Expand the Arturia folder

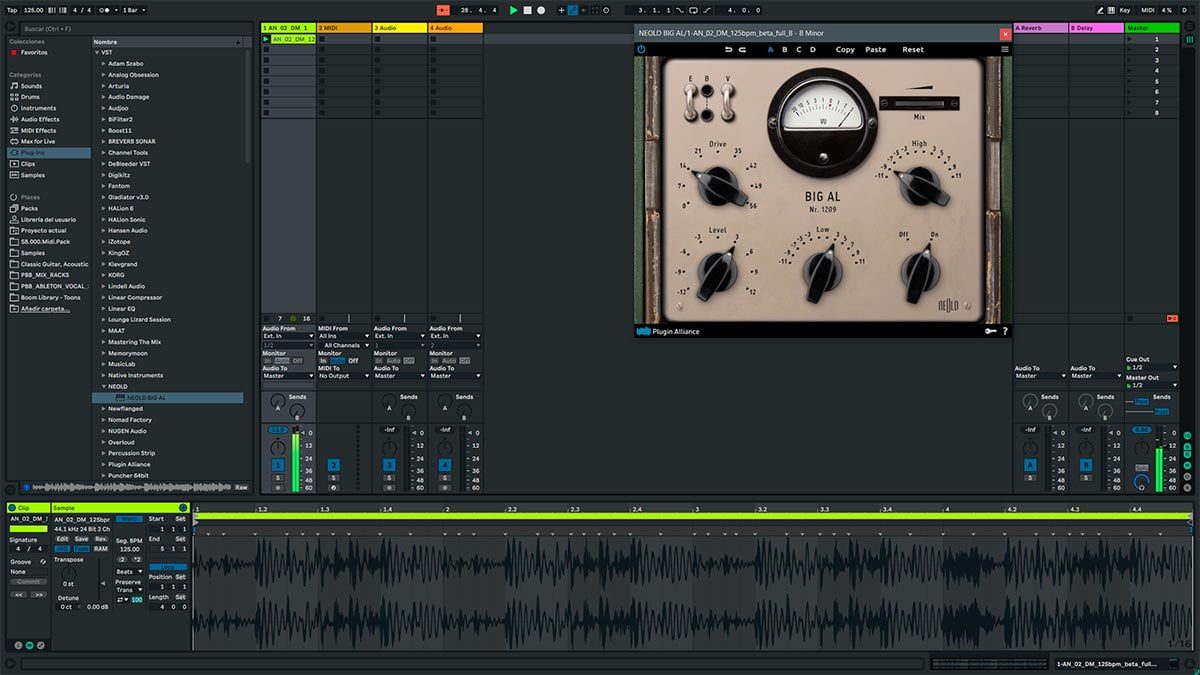[x=104, y=86]
